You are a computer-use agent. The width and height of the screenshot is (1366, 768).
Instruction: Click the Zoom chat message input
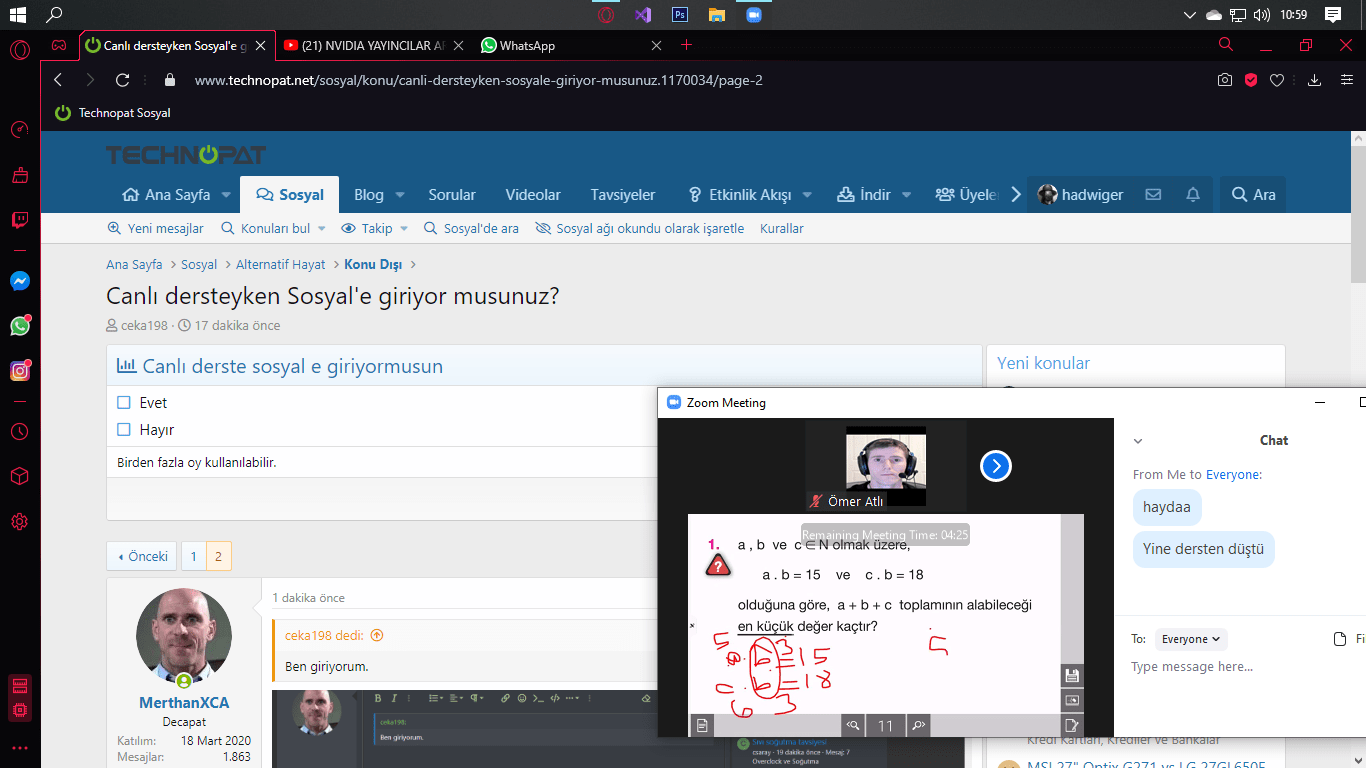[x=1240, y=667]
